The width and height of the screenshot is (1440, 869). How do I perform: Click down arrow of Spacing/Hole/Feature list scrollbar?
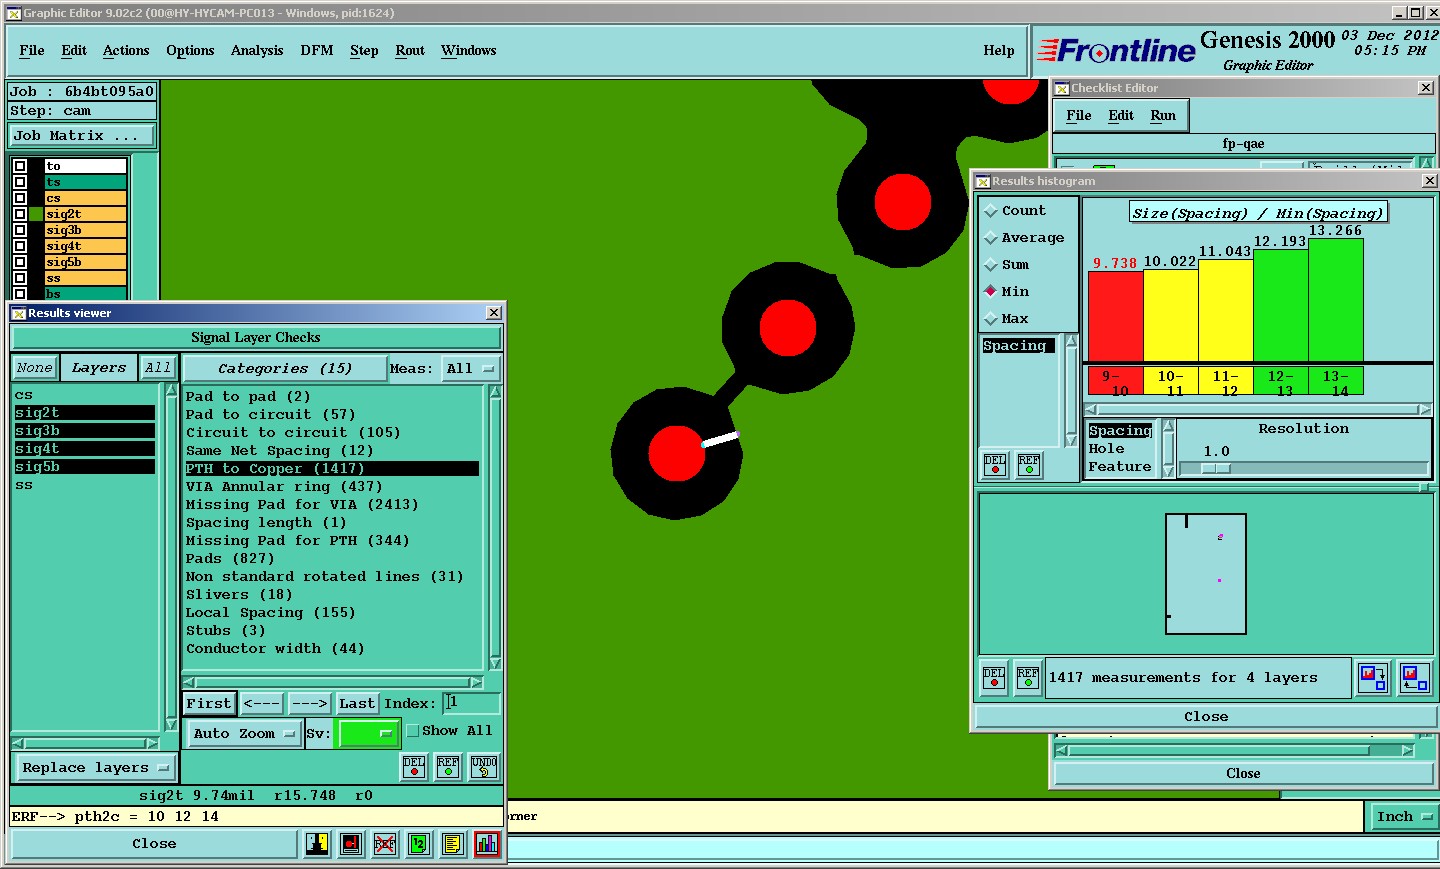[x=1168, y=471]
